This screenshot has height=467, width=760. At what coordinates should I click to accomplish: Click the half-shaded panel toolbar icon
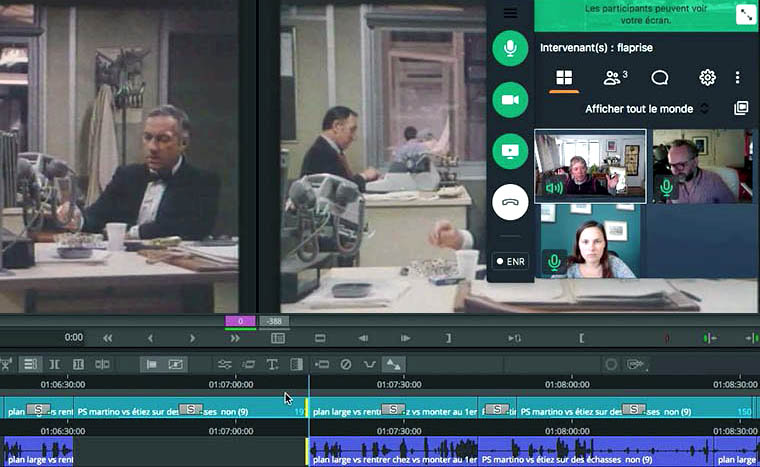pyautogui.click(x=297, y=364)
